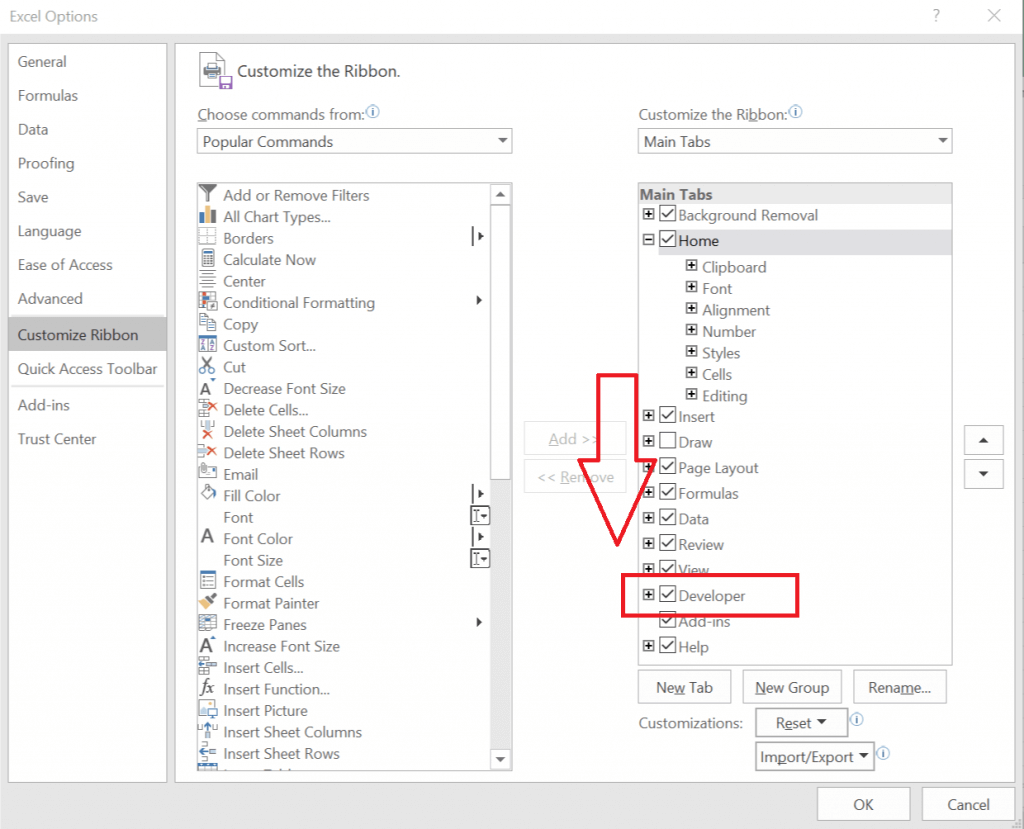Toggle the Insert tab checkbox
This screenshot has width=1024, height=829.
pos(667,415)
